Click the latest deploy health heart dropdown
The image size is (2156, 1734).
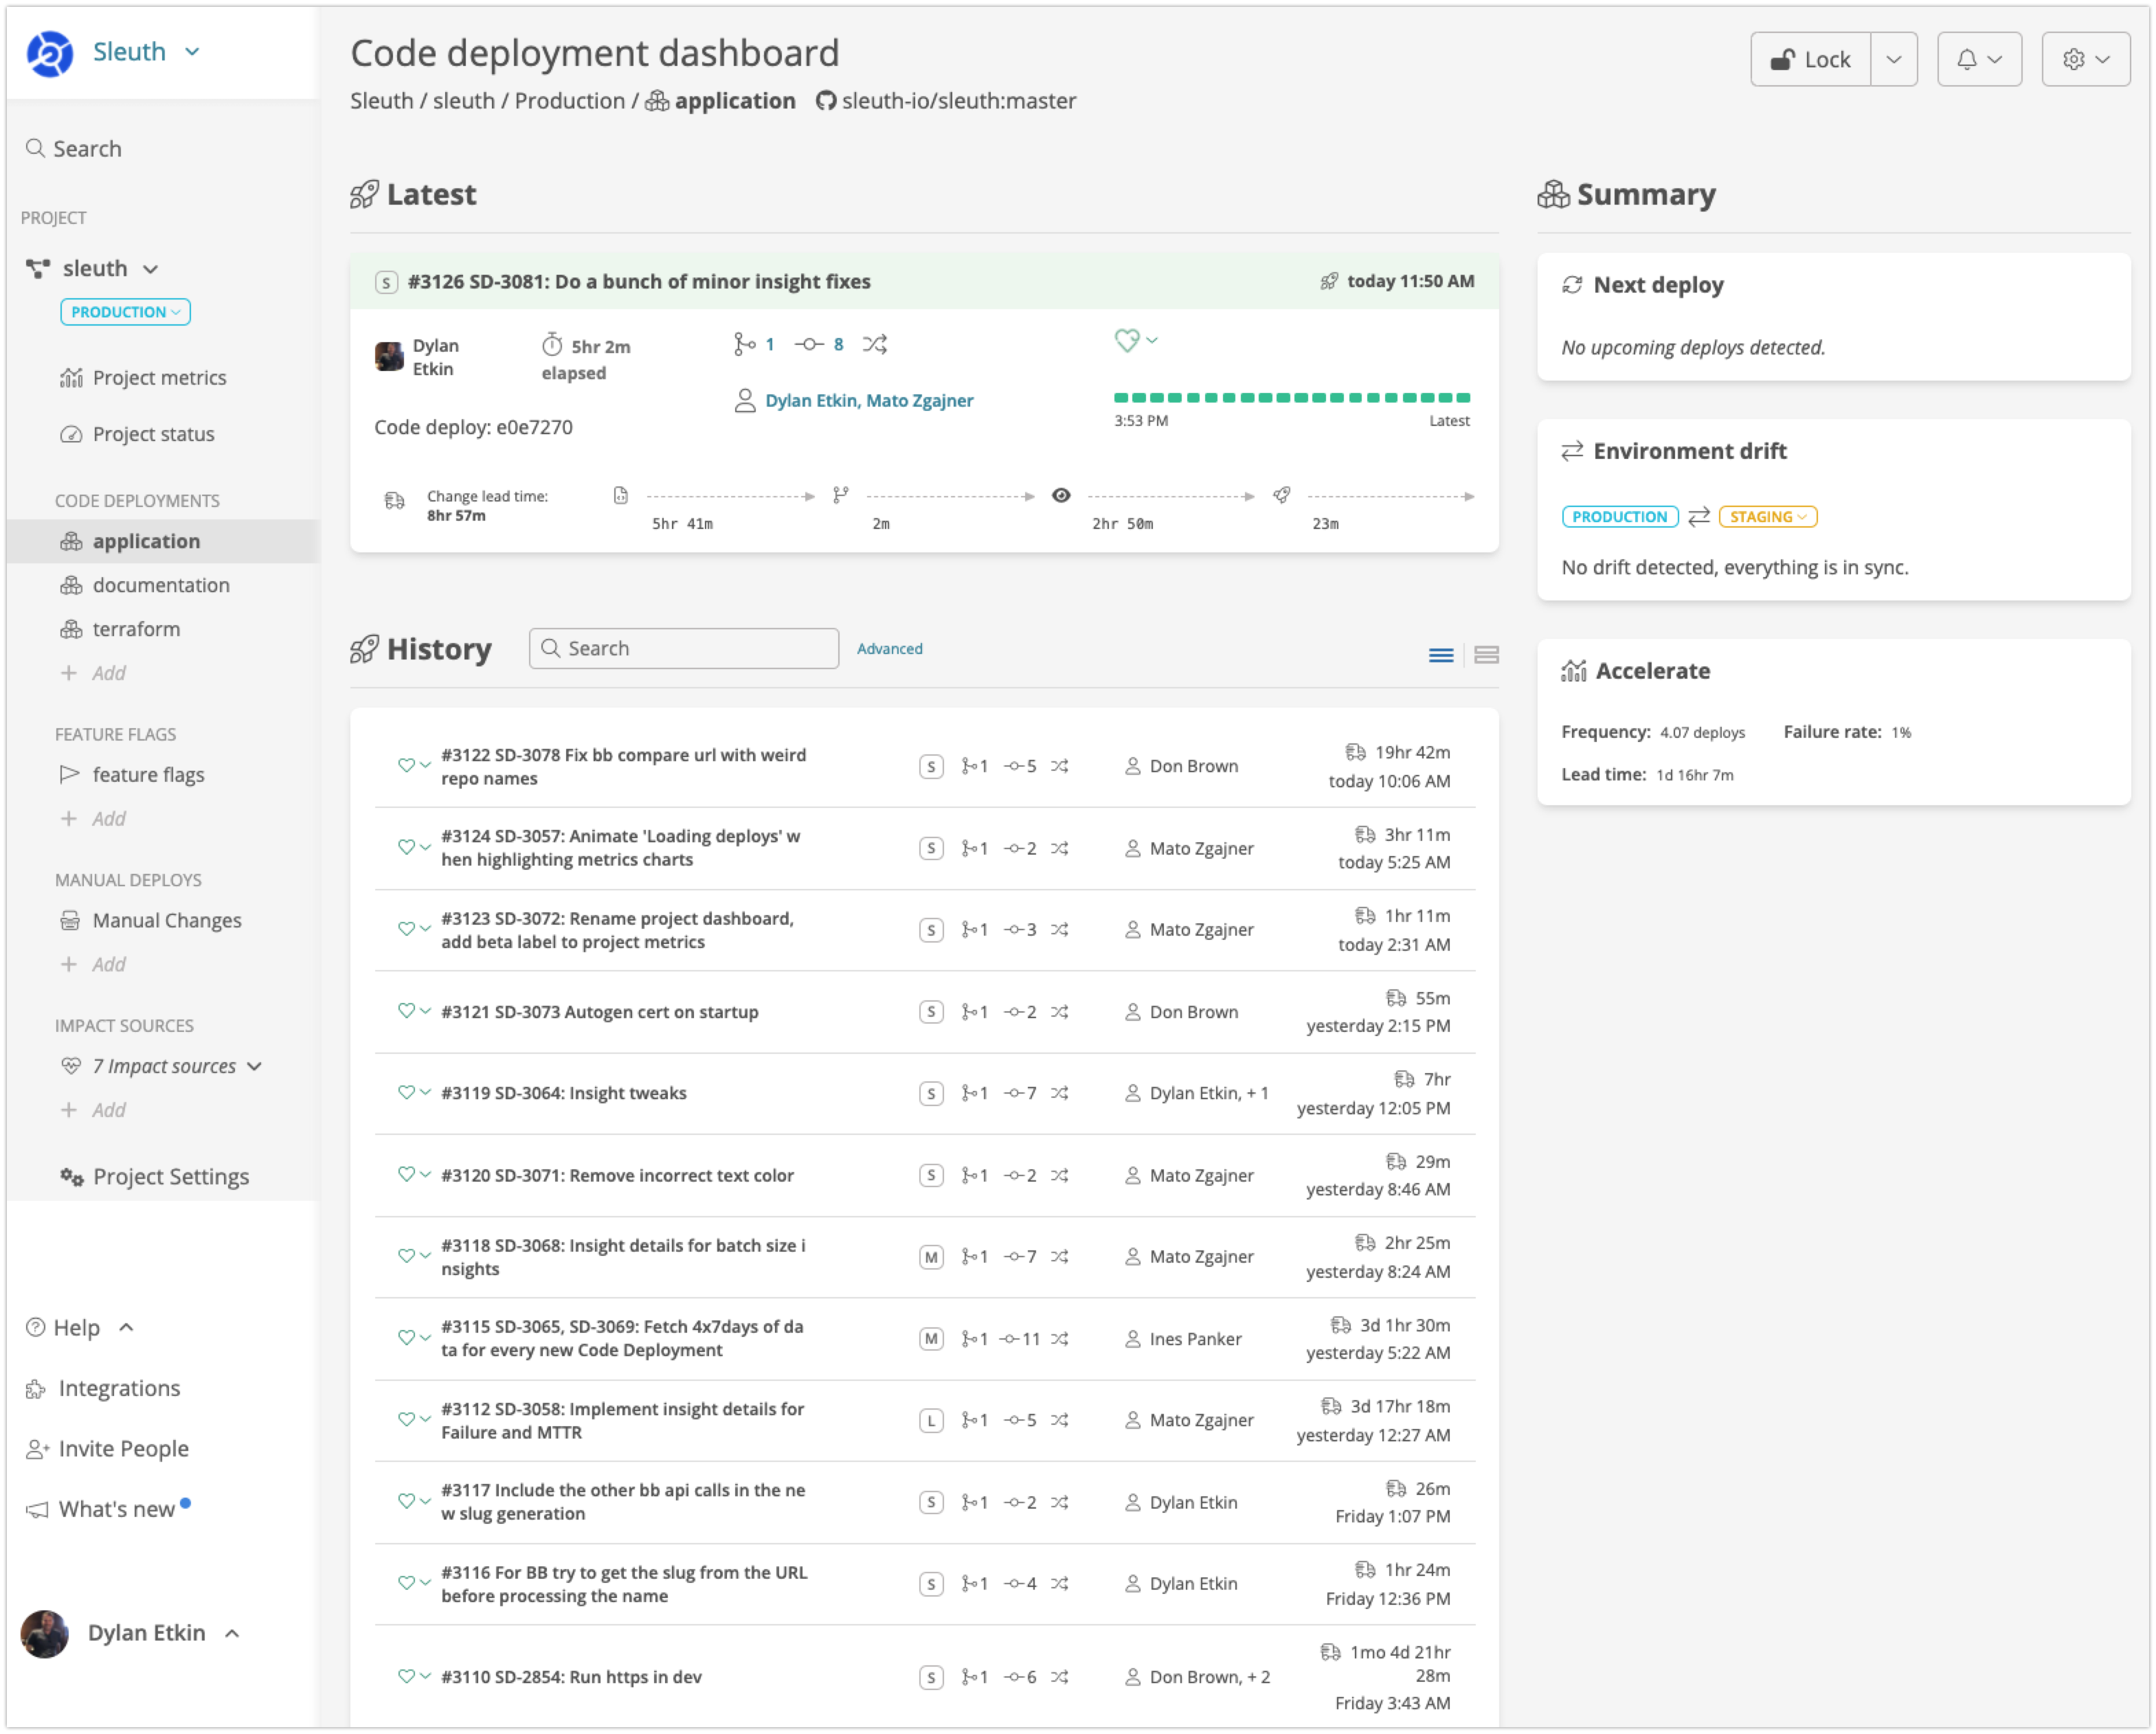click(1136, 341)
